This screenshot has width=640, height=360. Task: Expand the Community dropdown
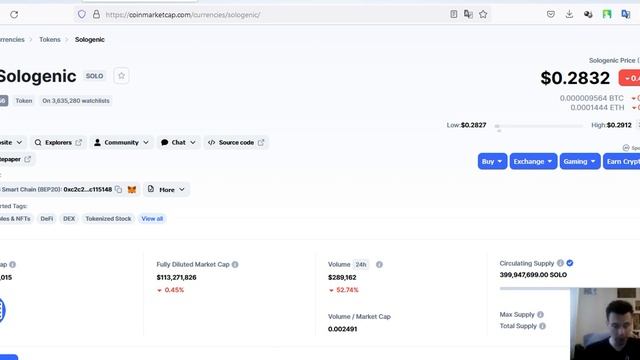(122, 142)
